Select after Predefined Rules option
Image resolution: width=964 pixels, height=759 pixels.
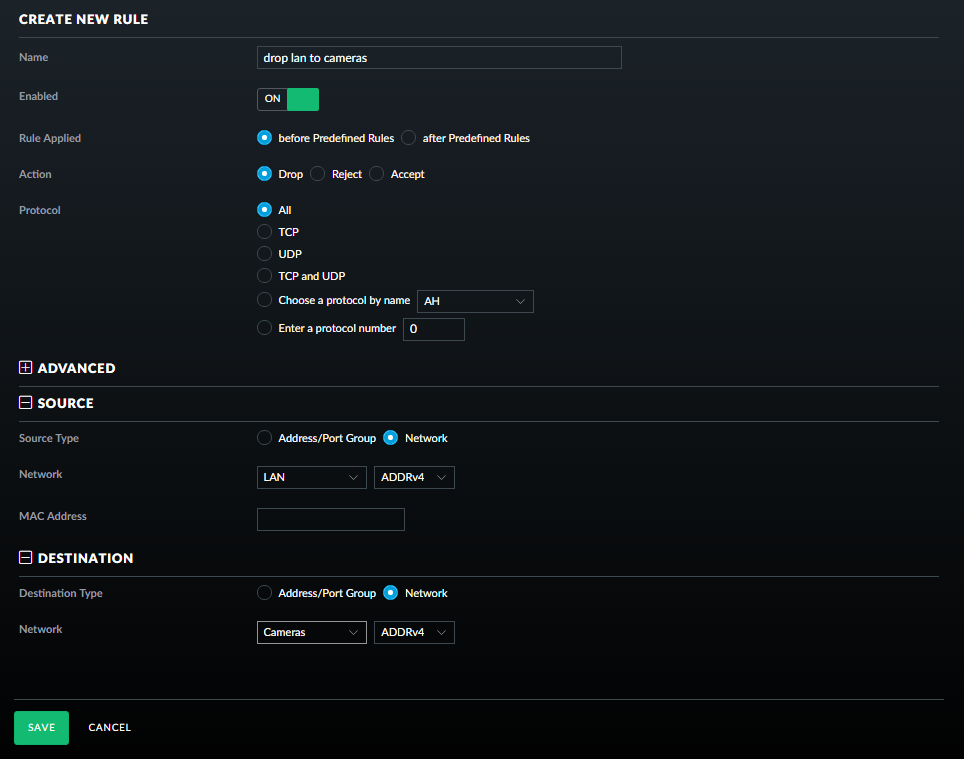(409, 138)
